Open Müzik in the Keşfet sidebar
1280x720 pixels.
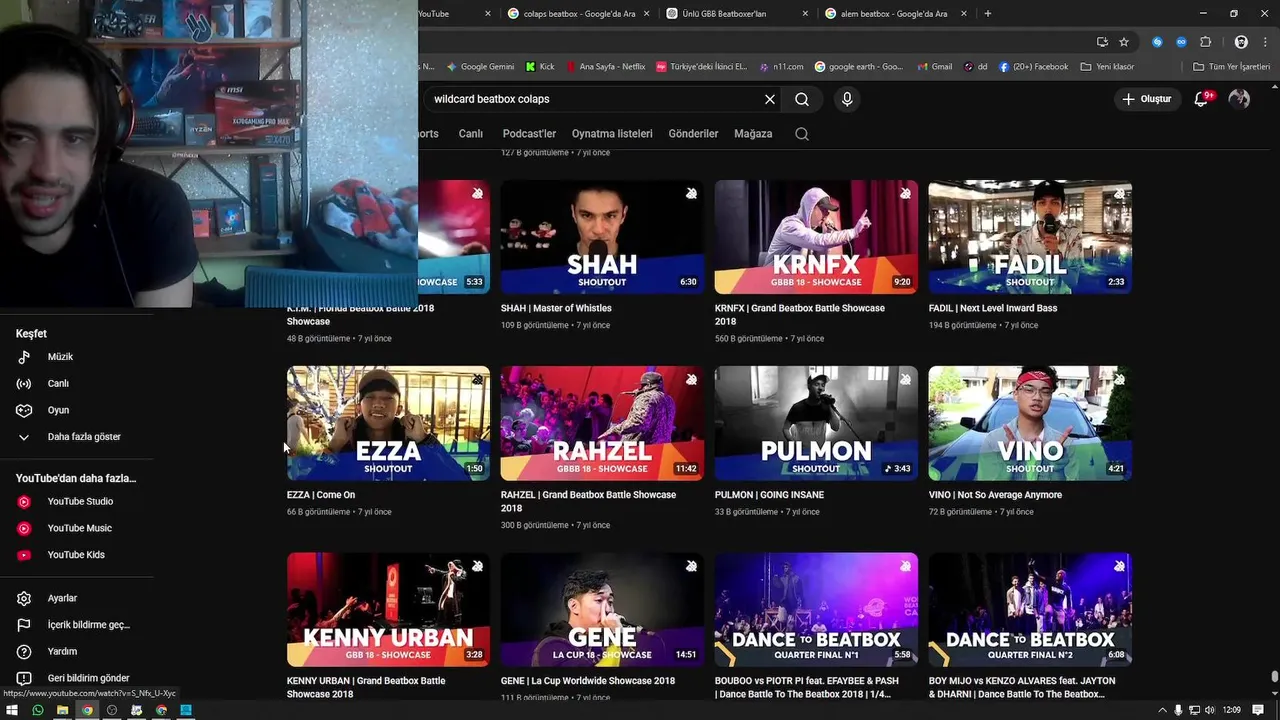pyautogui.click(x=77, y=357)
